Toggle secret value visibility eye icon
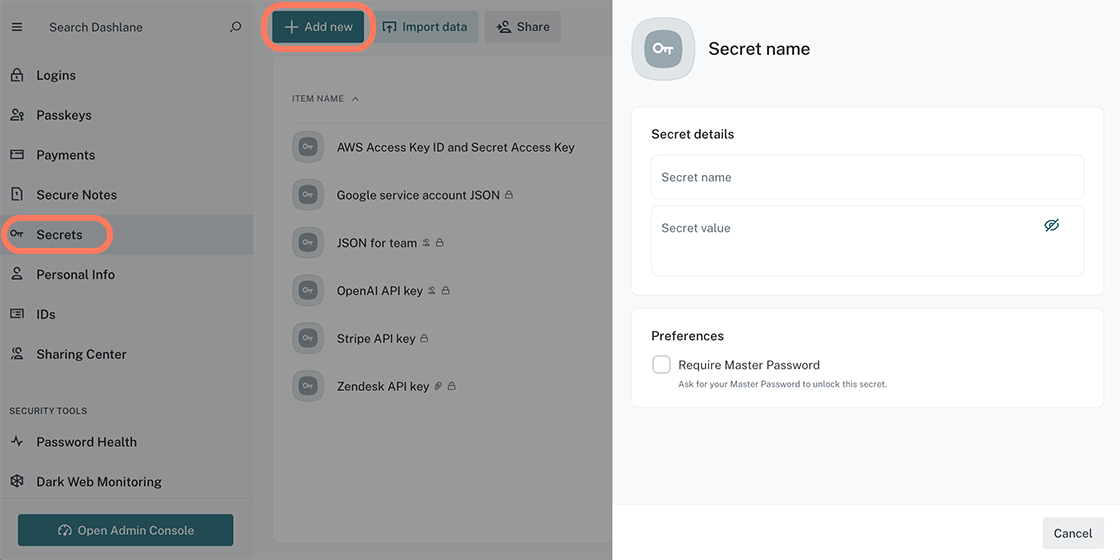 (1051, 226)
